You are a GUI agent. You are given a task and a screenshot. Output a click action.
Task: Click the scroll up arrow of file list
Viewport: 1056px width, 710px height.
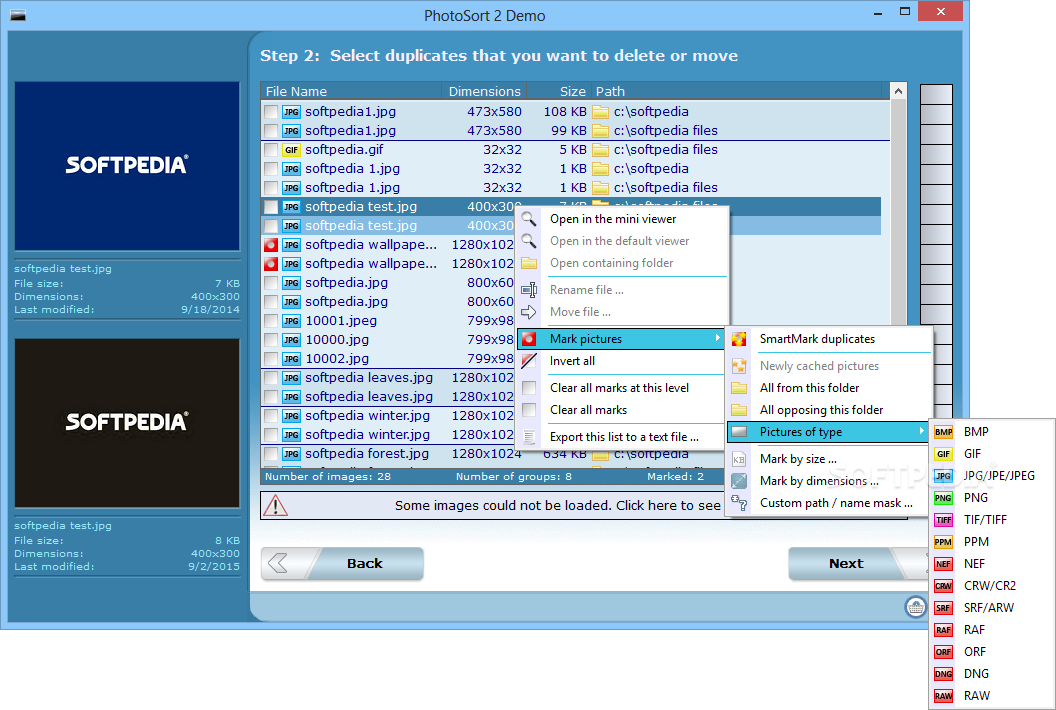[x=898, y=91]
